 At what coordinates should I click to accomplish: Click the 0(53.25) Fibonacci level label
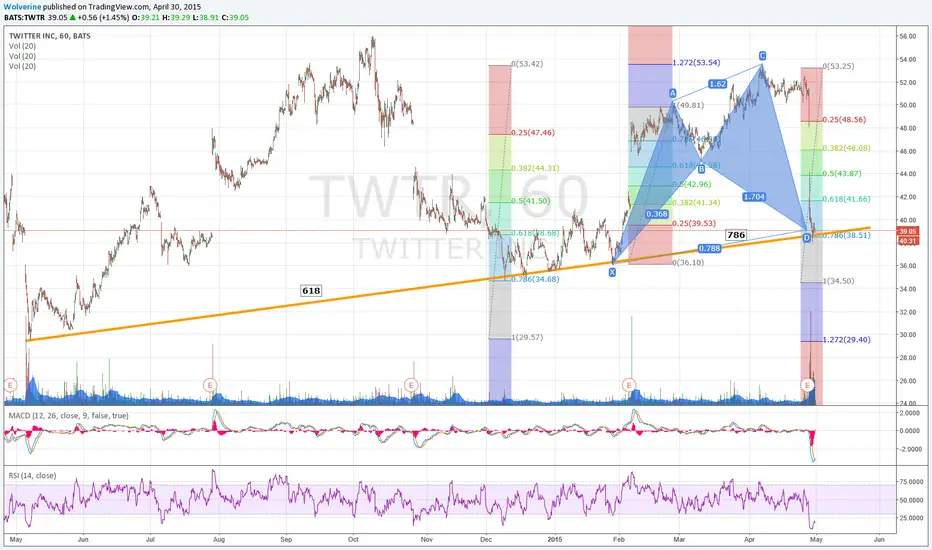pos(839,66)
